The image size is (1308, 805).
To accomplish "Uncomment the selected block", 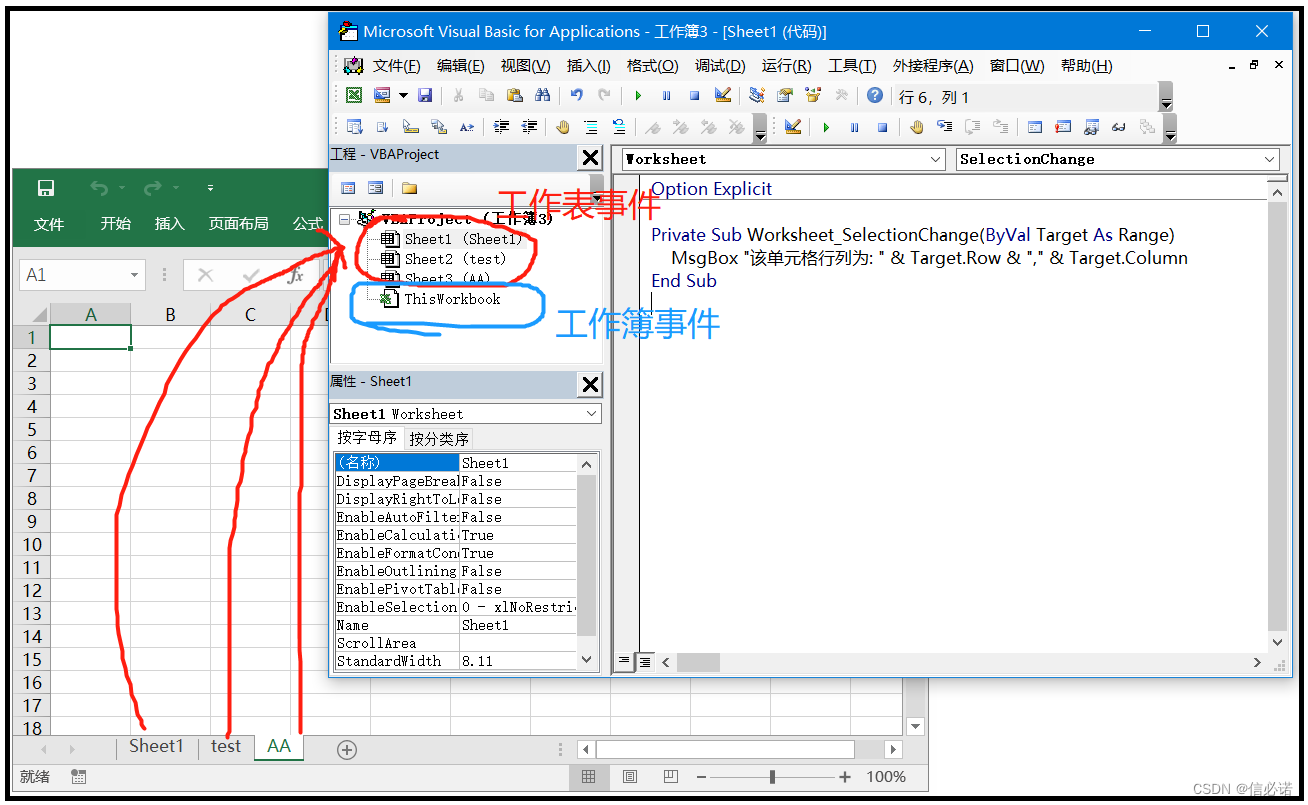I will 619,127.
